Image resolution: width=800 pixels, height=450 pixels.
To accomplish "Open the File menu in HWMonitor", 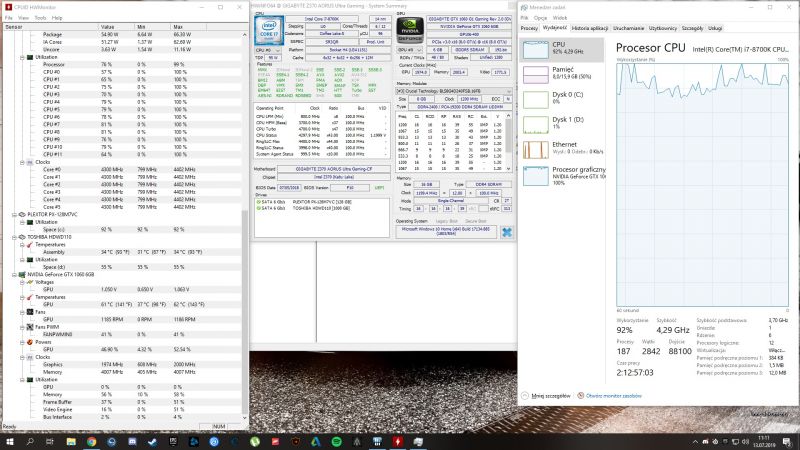I will click(9, 18).
